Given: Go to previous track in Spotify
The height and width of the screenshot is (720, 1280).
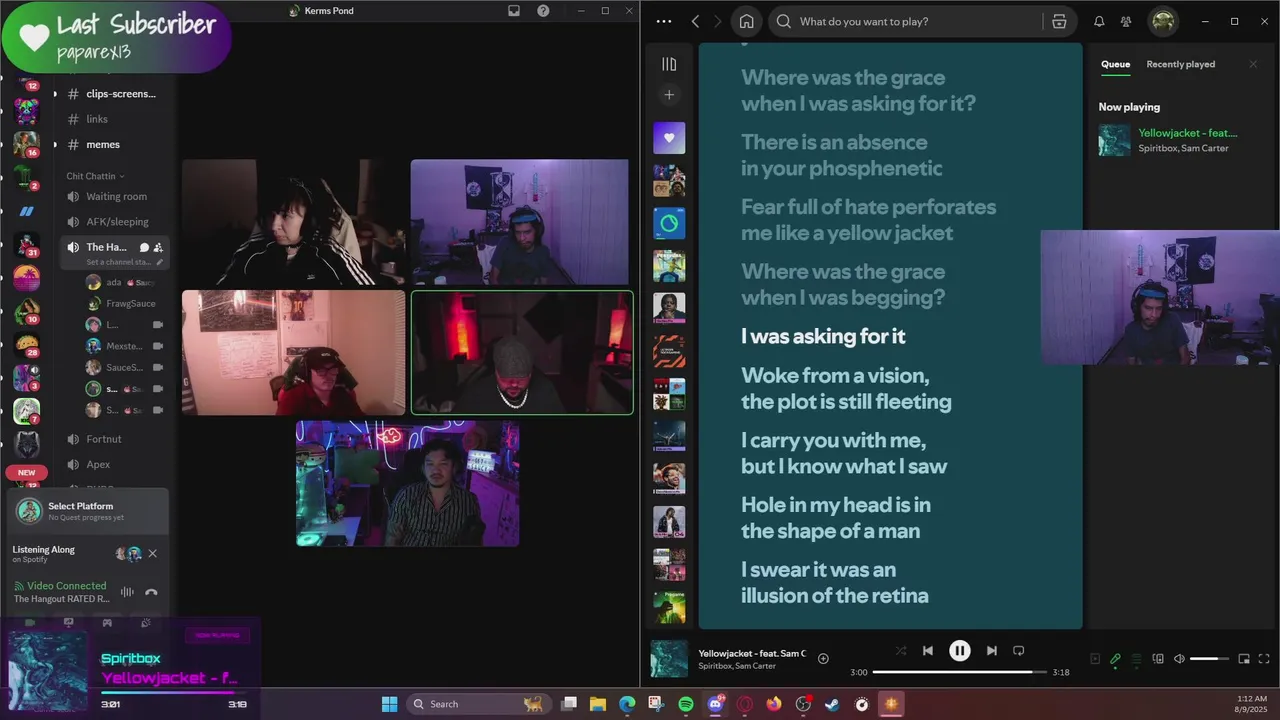Looking at the screenshot, I should click(x=927, y=651).
